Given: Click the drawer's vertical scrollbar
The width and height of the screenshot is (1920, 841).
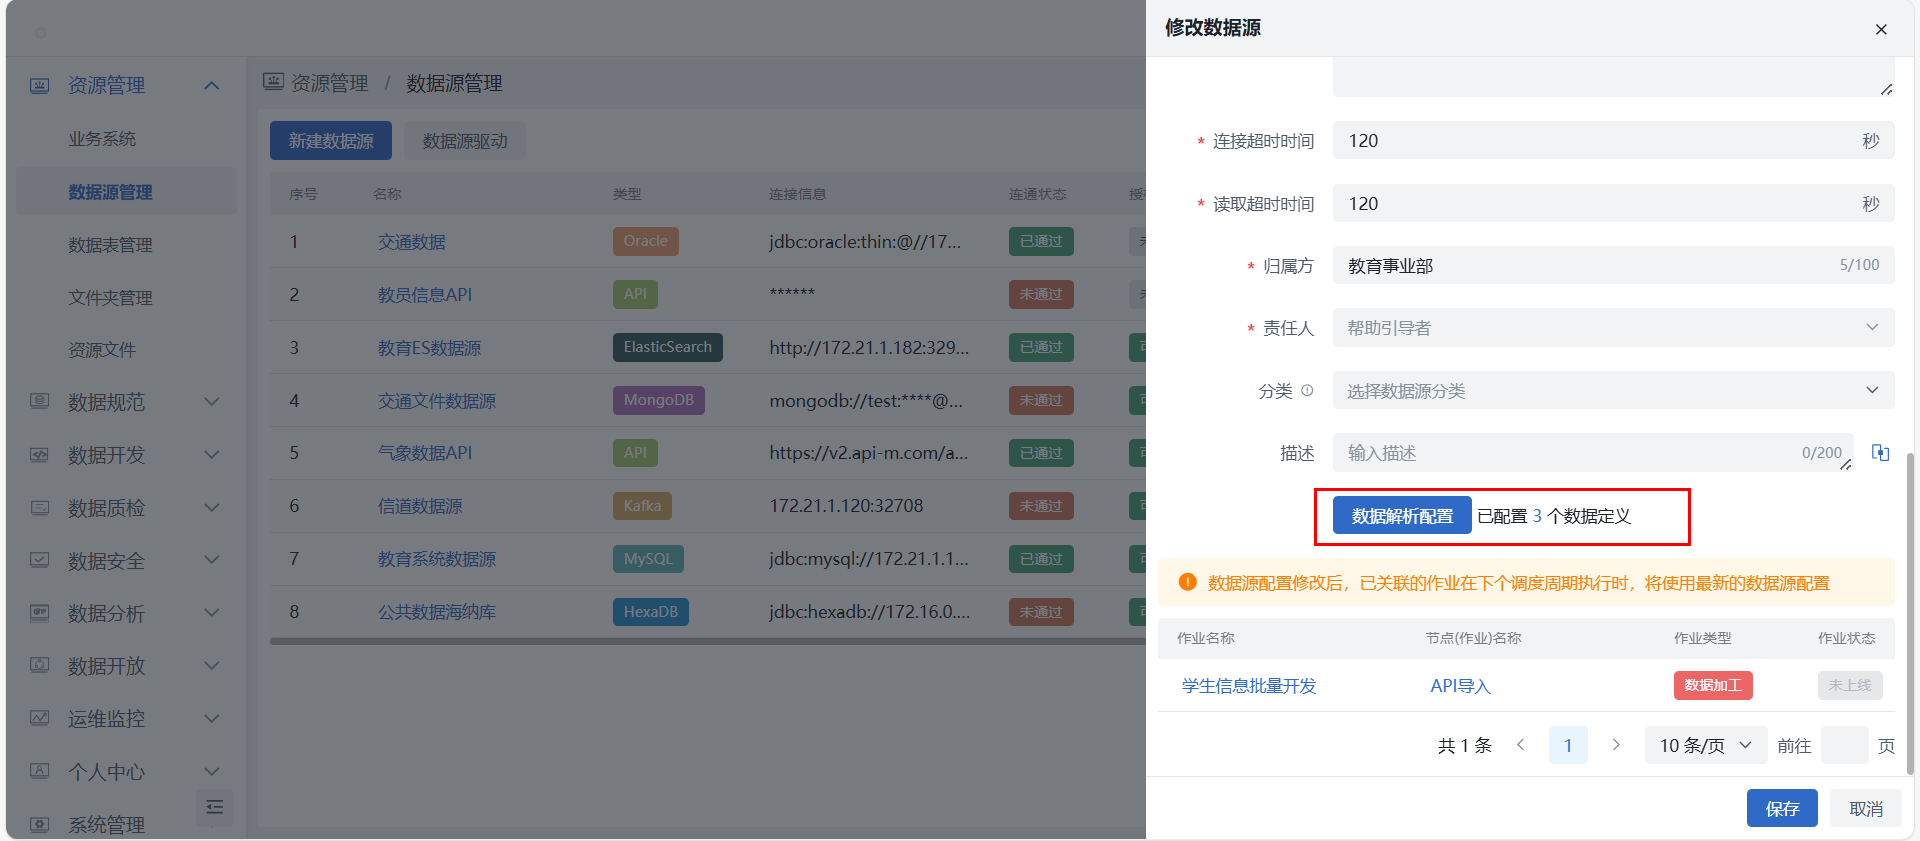Looking at the screenshot, I should tap(1910, 613).
